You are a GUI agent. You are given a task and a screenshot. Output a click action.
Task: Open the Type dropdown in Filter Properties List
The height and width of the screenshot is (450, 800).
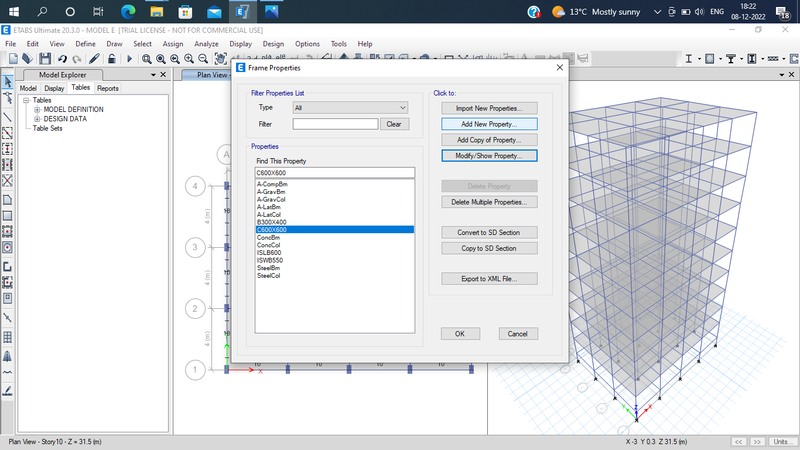(x=351, y=108)
